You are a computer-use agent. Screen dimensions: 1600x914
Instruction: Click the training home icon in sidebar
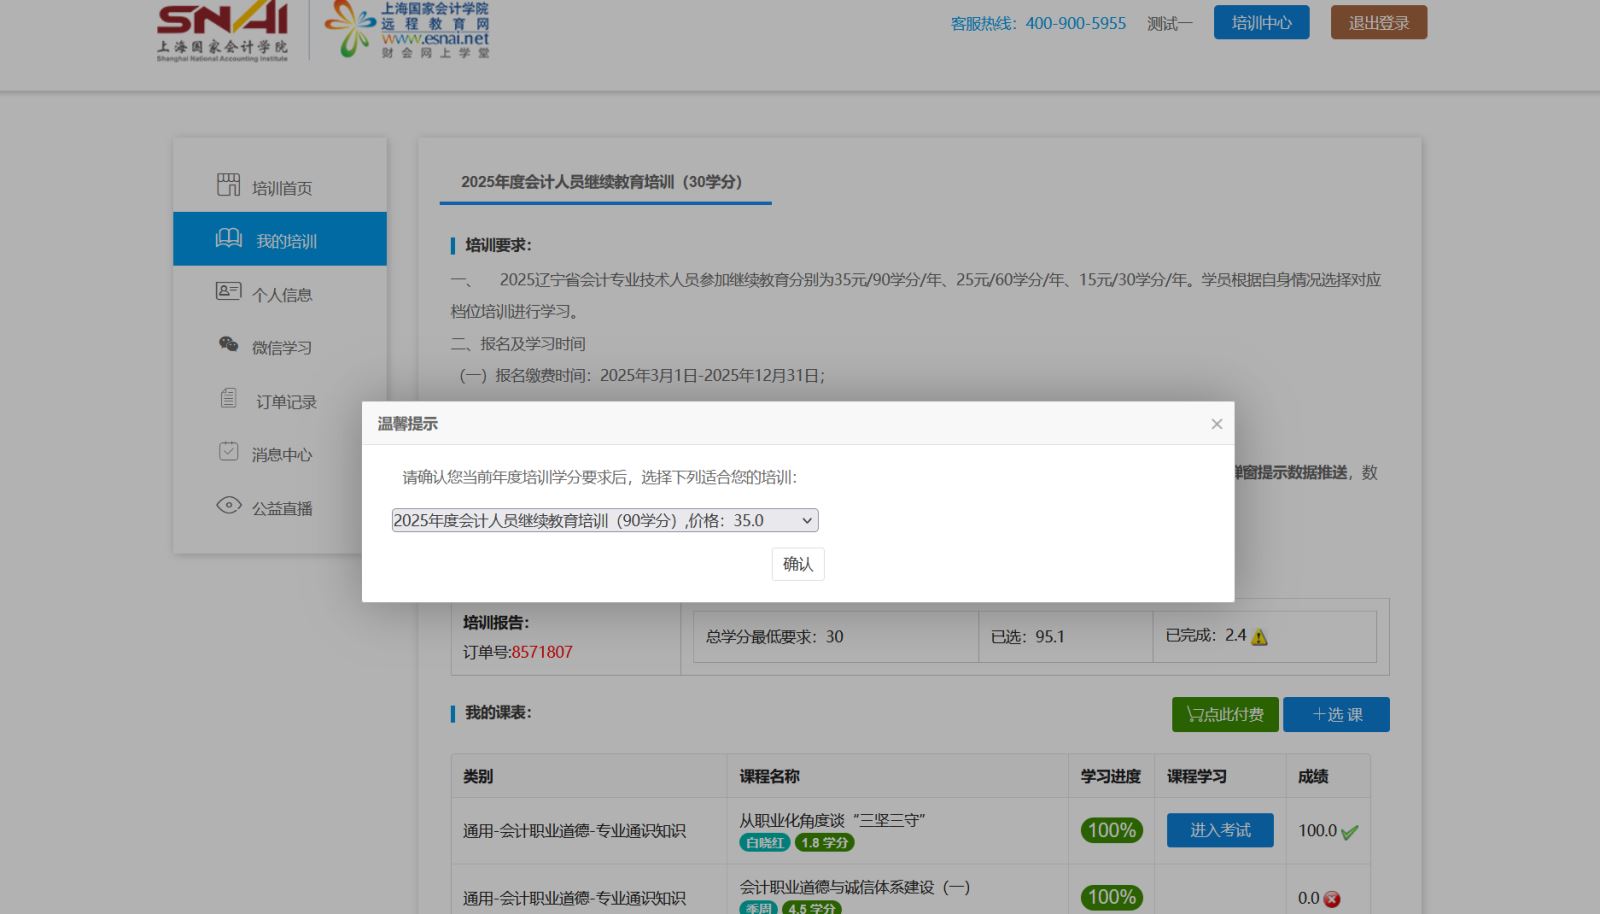[228, 185]
